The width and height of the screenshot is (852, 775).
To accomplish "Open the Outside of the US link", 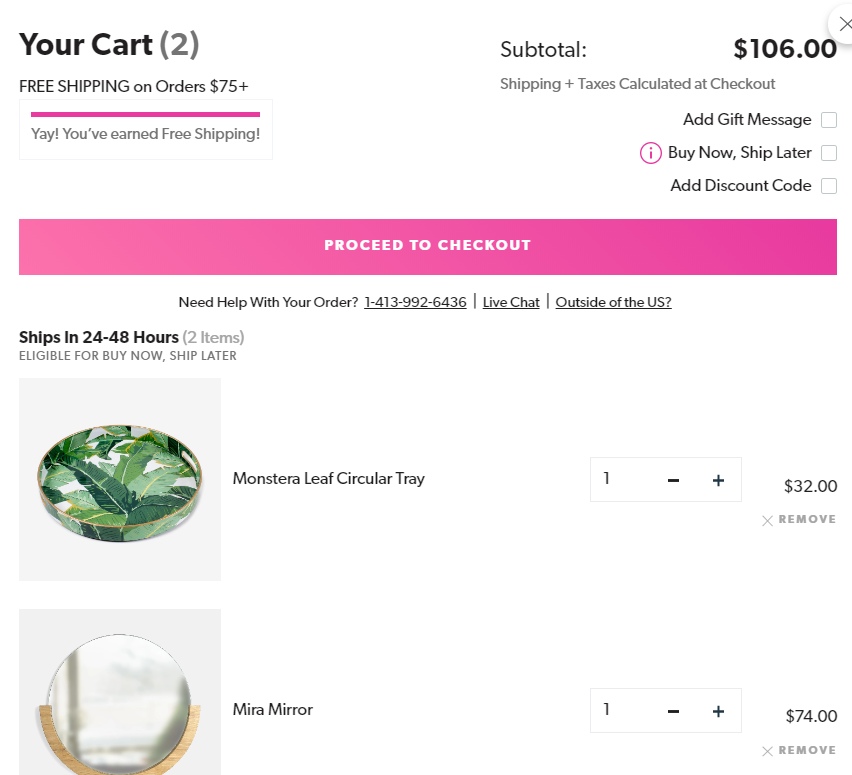I will click(613, 301).
